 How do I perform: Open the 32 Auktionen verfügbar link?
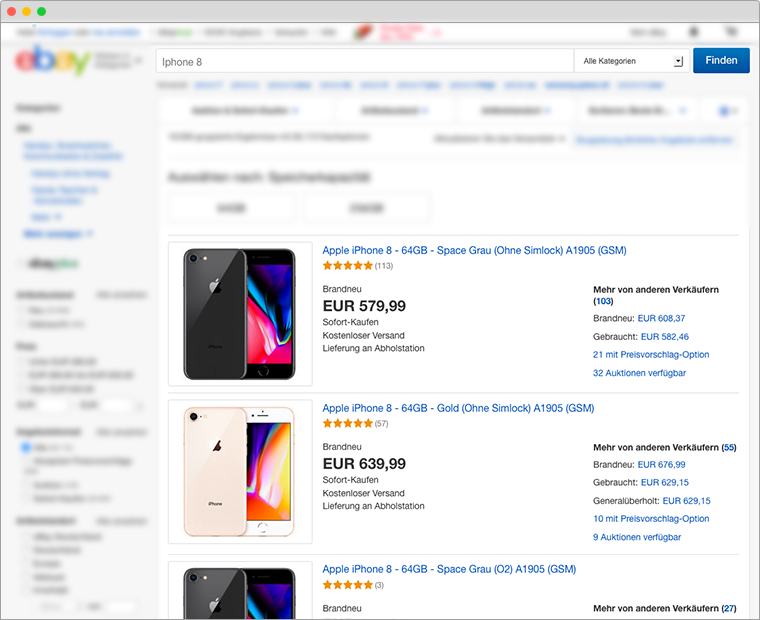pos(639,373)
